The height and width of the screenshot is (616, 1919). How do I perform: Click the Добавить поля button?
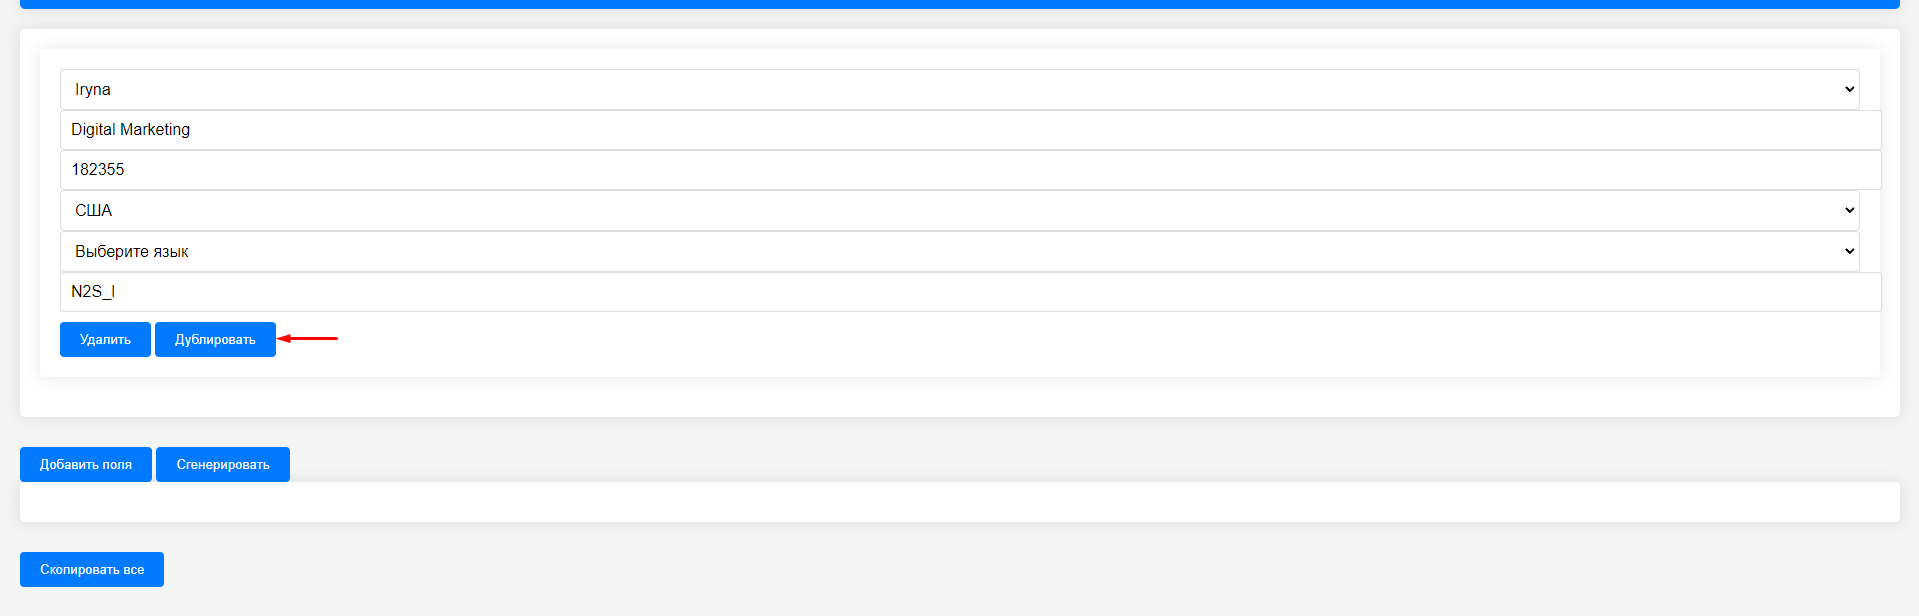86,464
